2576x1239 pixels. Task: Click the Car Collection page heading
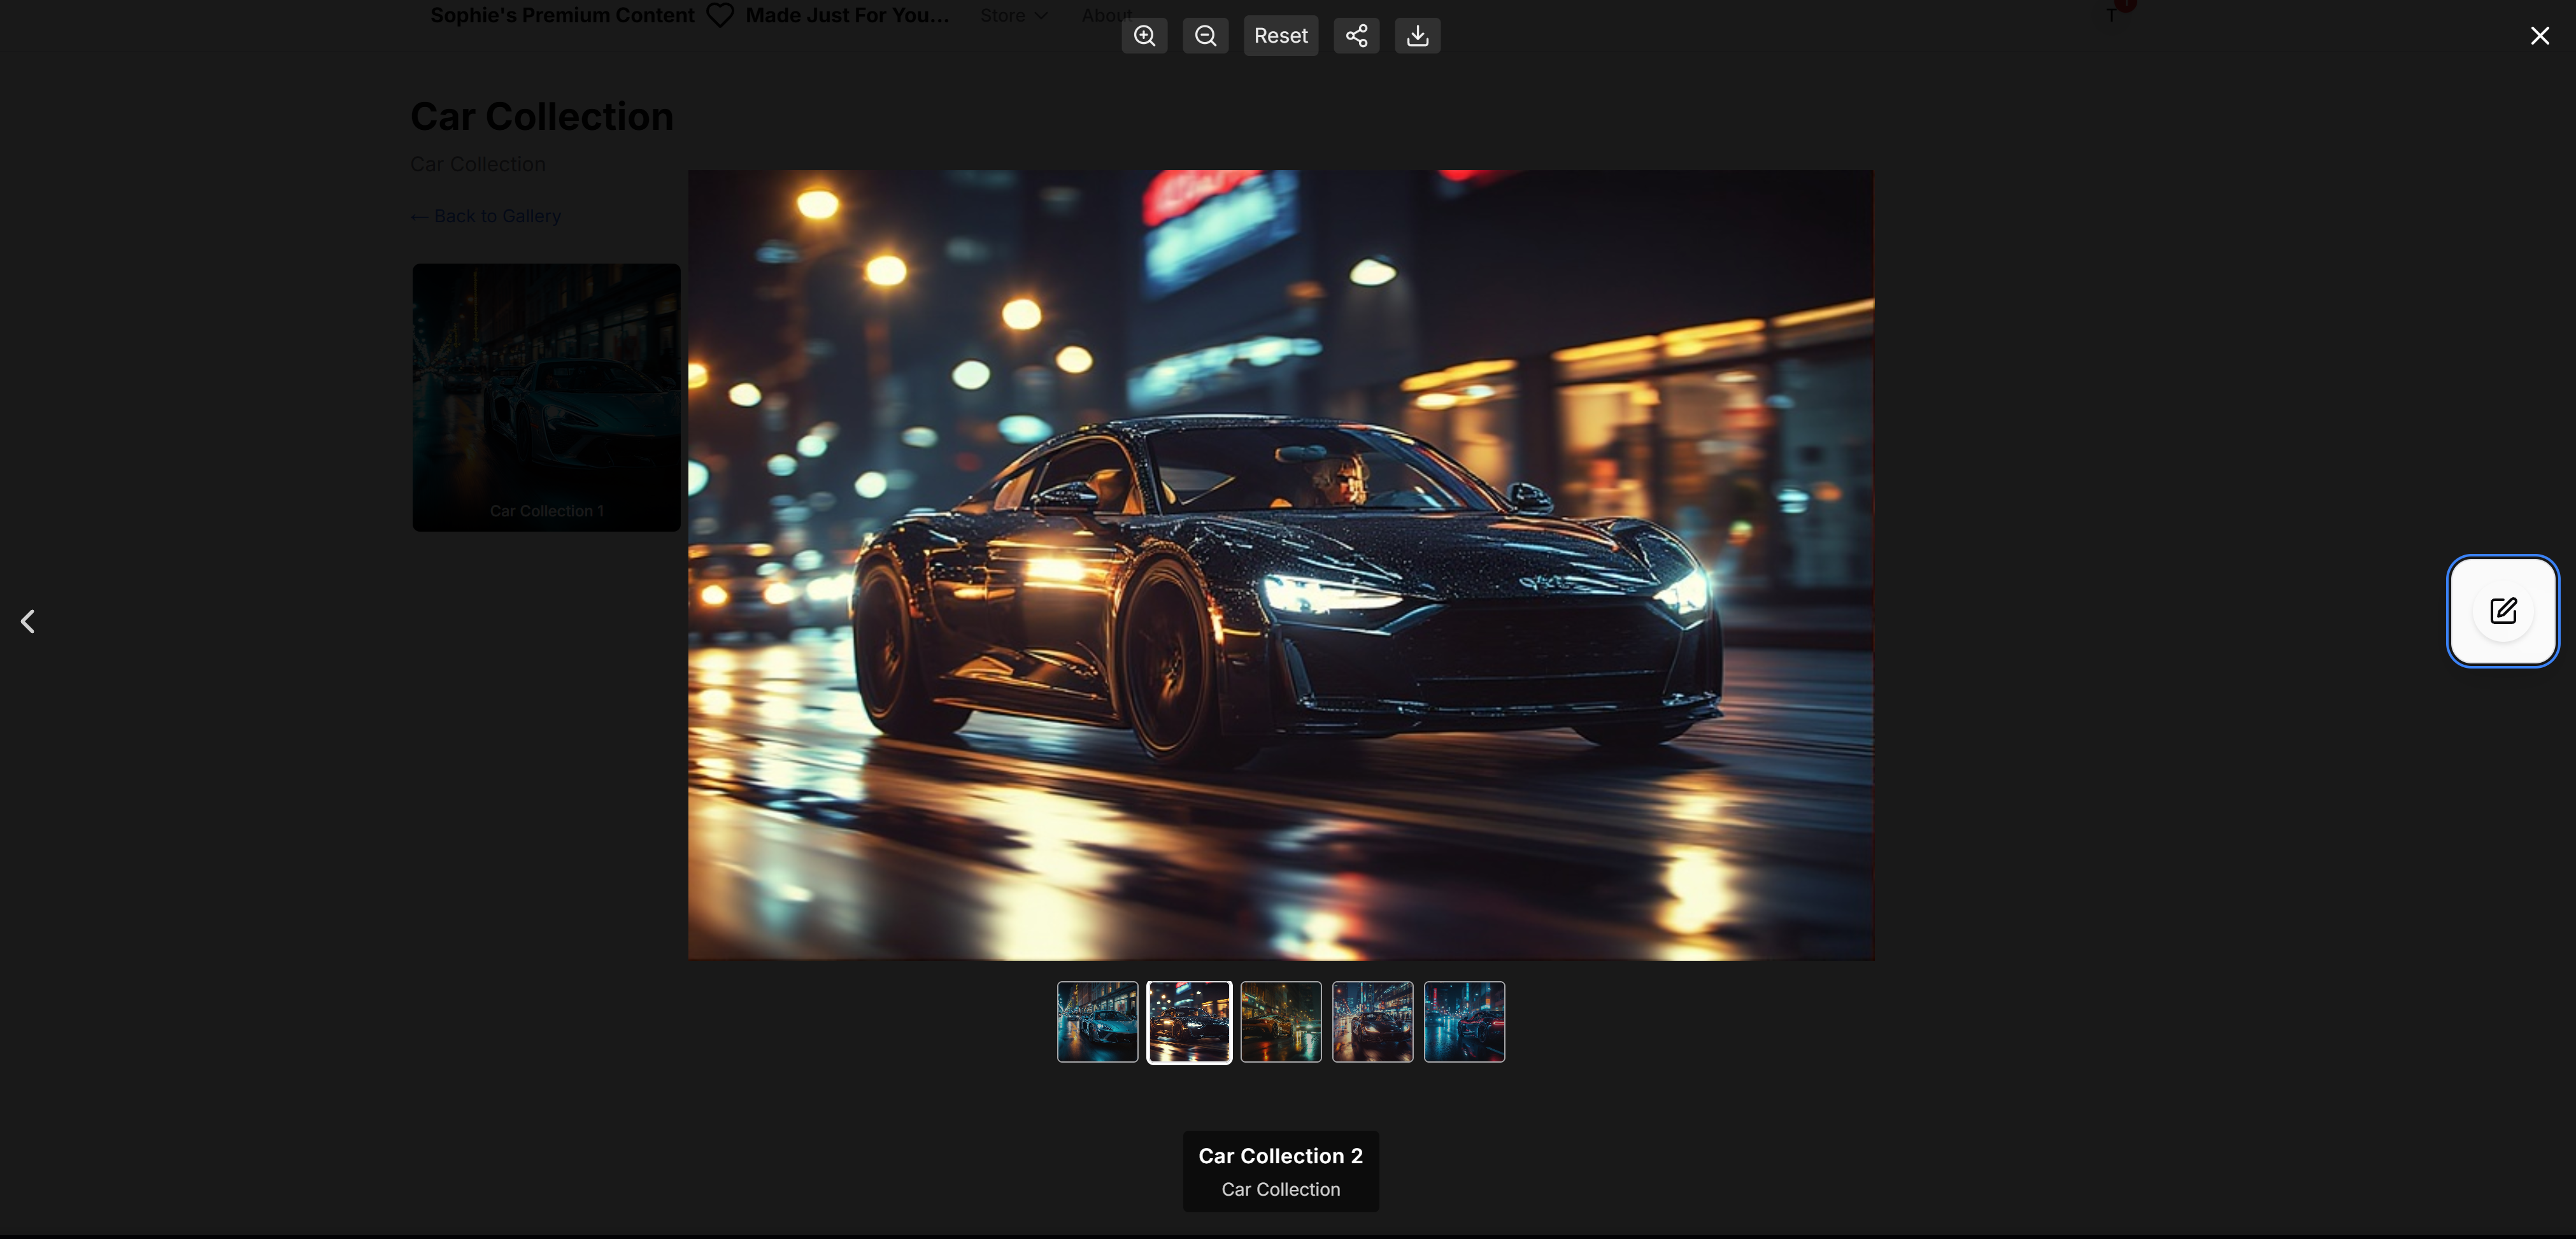click(x=542, y=116)
